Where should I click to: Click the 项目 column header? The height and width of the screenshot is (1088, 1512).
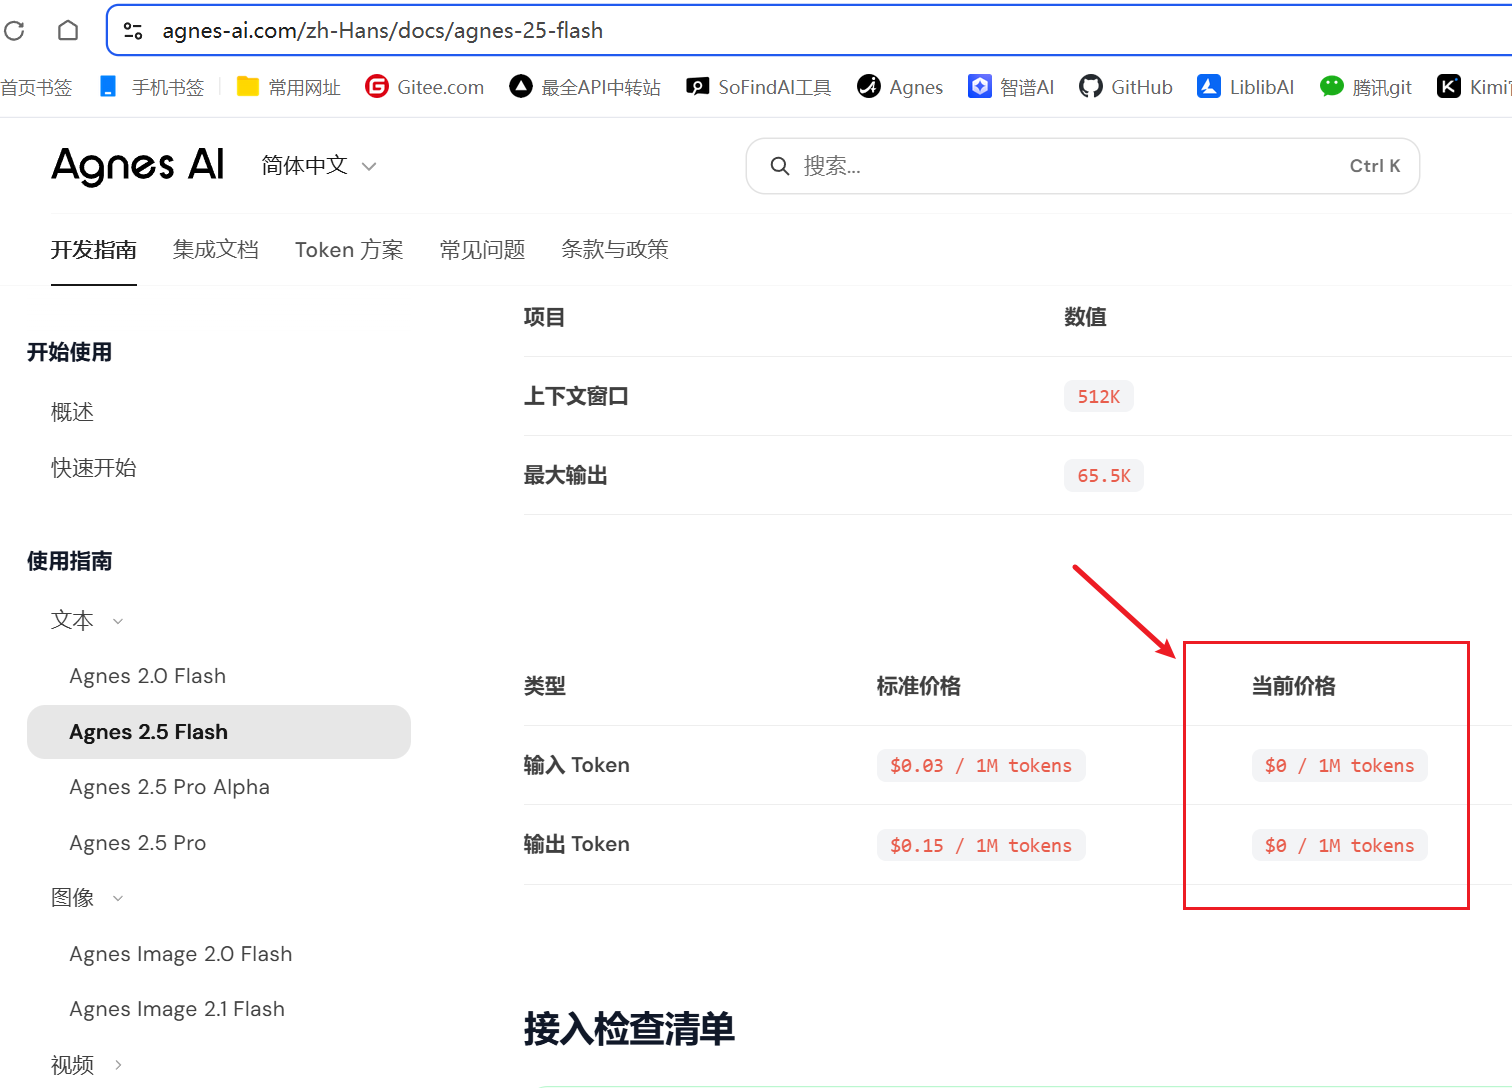pos(545,317)
